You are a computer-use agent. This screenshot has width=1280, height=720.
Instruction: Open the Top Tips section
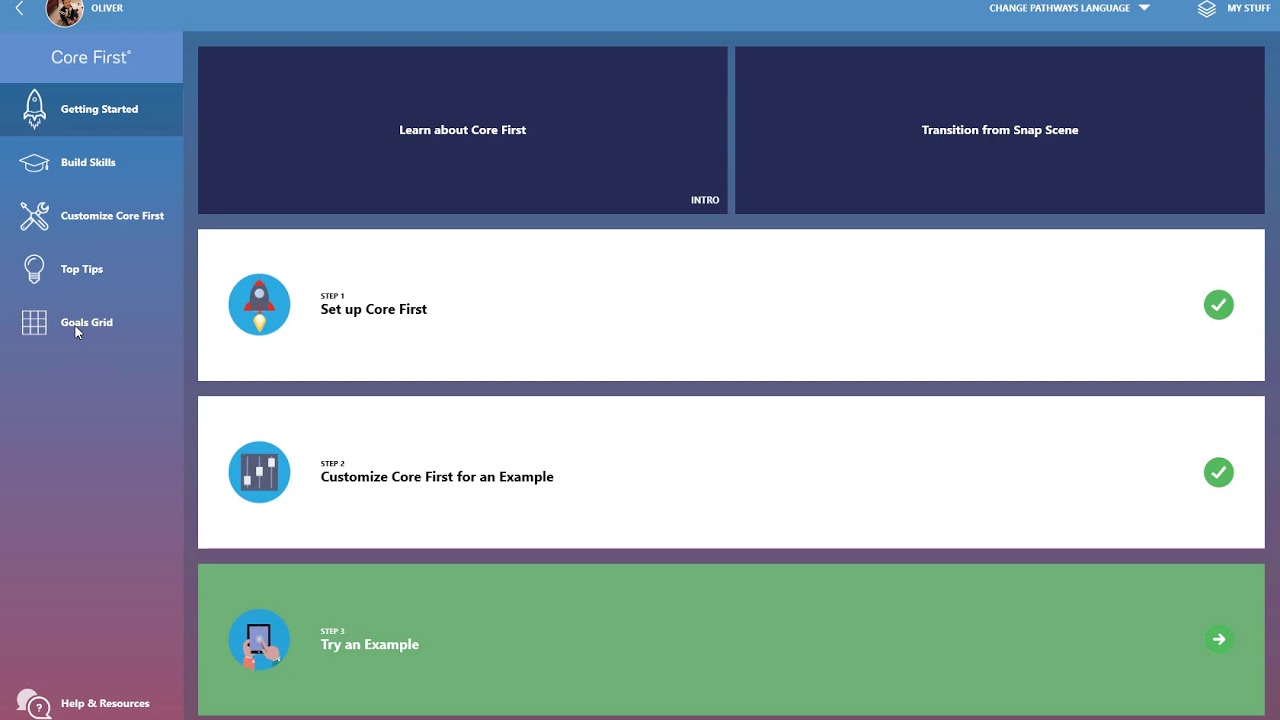[91, 269]
